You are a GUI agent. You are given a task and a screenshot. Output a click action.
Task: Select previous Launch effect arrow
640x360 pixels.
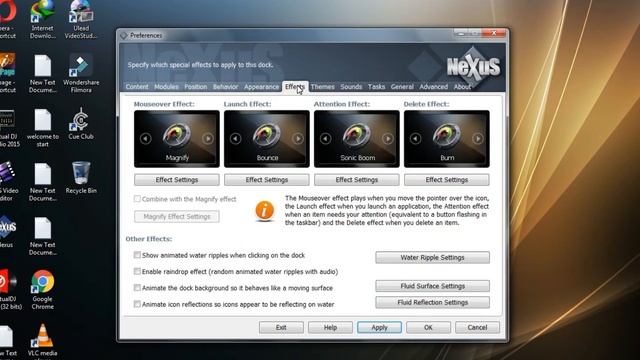click(236, 139)
